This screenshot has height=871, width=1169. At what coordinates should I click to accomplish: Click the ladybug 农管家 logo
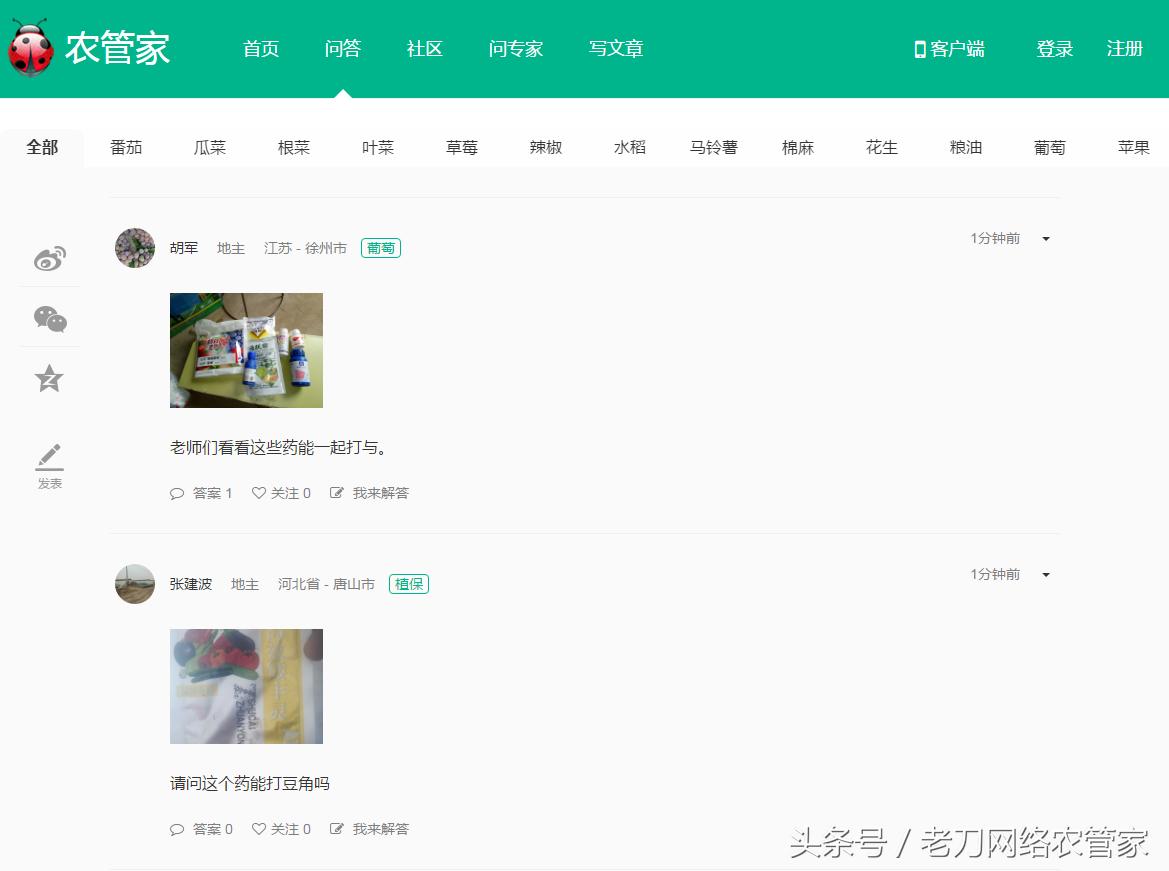coord(33,48)
